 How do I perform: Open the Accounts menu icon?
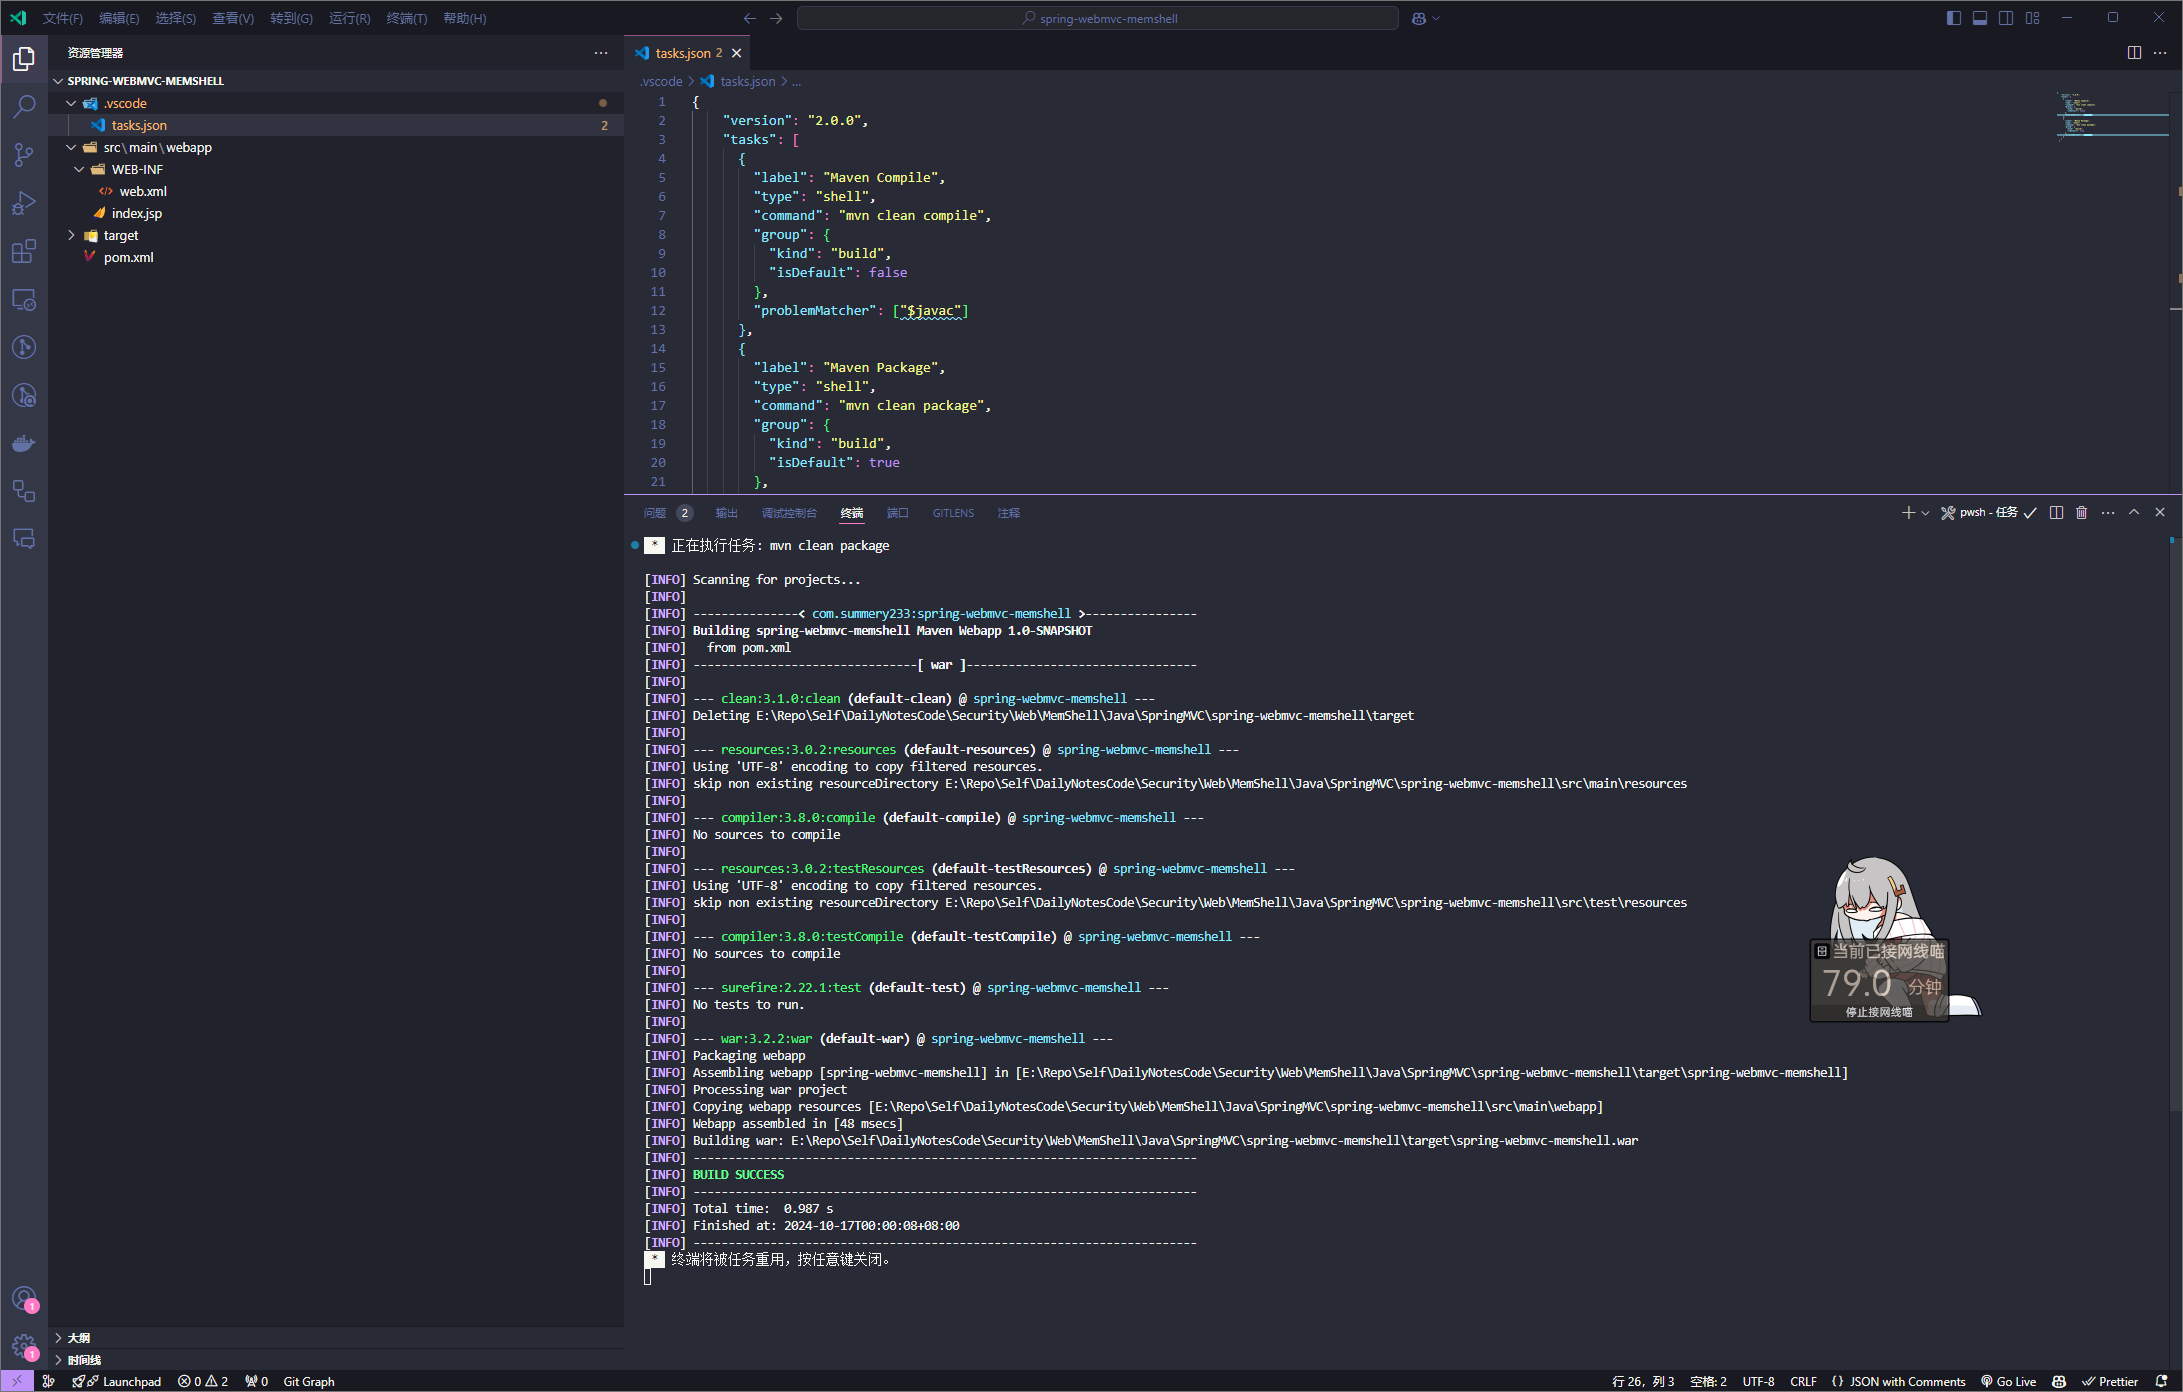(x=24, y=1299)
